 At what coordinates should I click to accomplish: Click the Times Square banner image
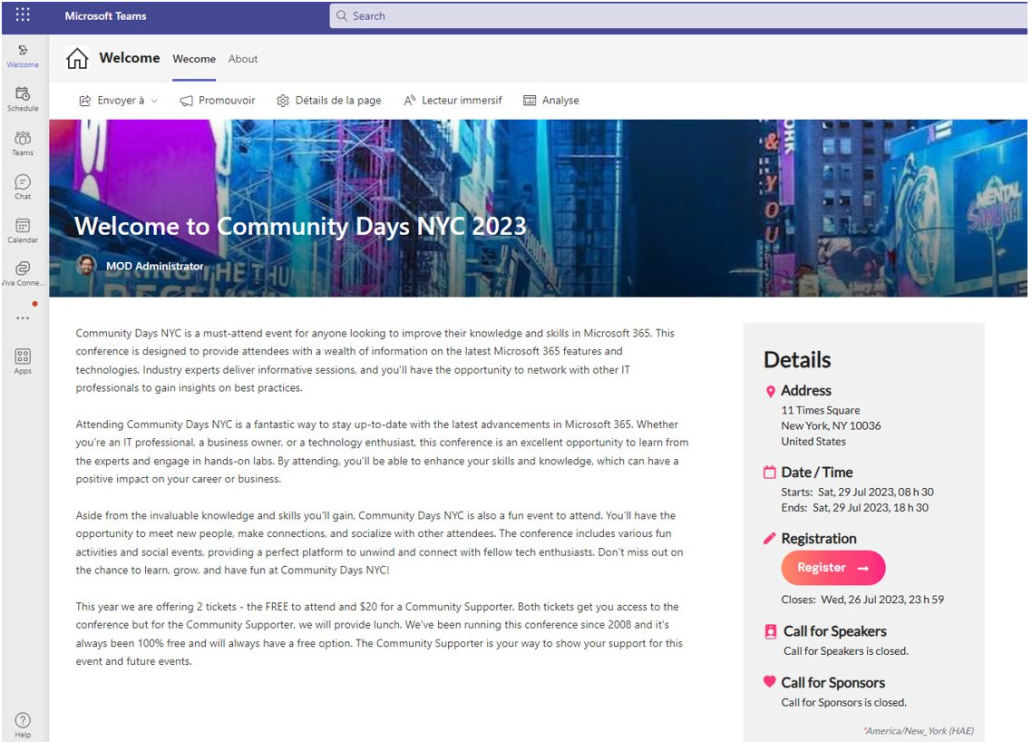[x=538, y=208]
